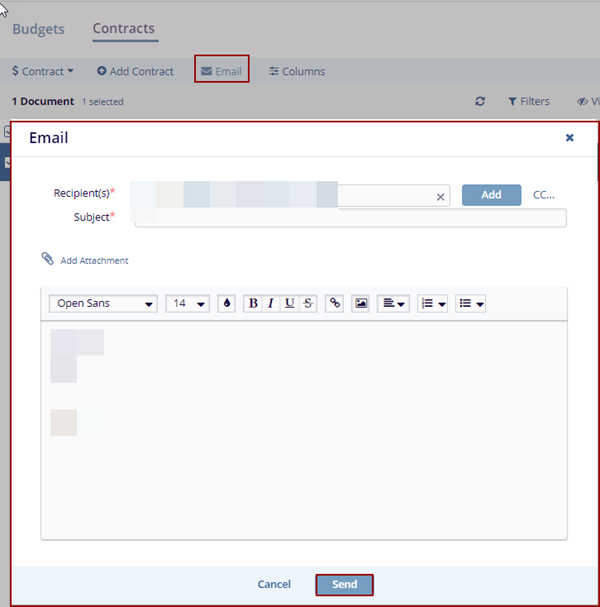The height and width of the screenshot is (607, 600).
Task: Click the refresh icon next to Filters
Action: [x=480, y=101]
